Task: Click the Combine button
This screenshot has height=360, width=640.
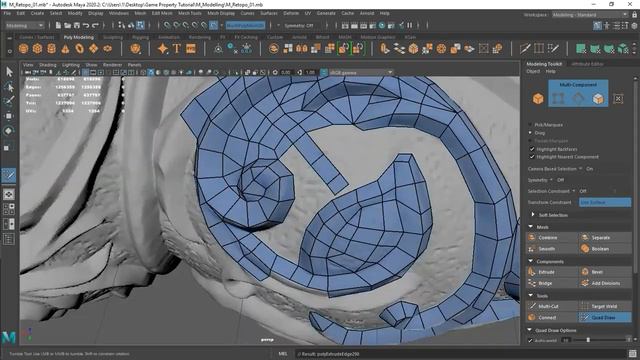Action: coord(552,238)
